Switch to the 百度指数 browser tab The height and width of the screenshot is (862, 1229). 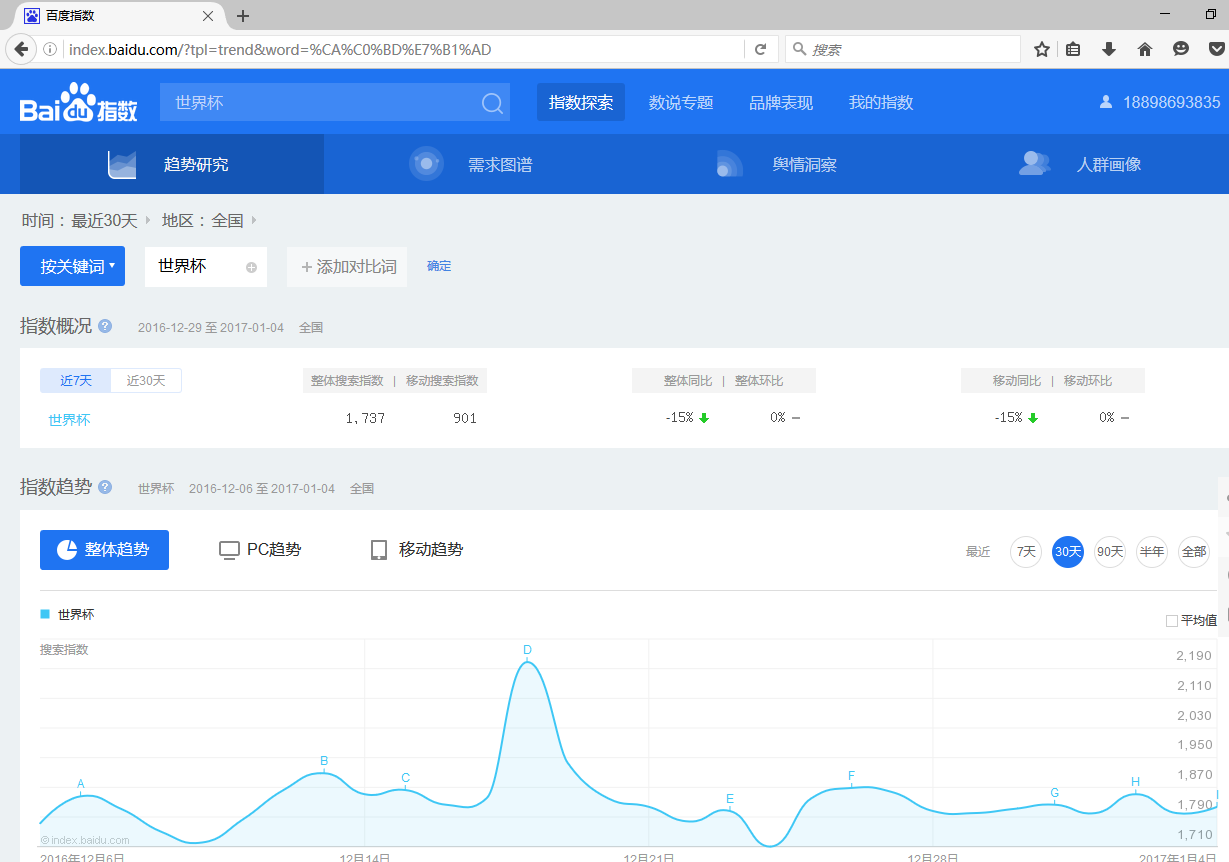coord(116,16)
